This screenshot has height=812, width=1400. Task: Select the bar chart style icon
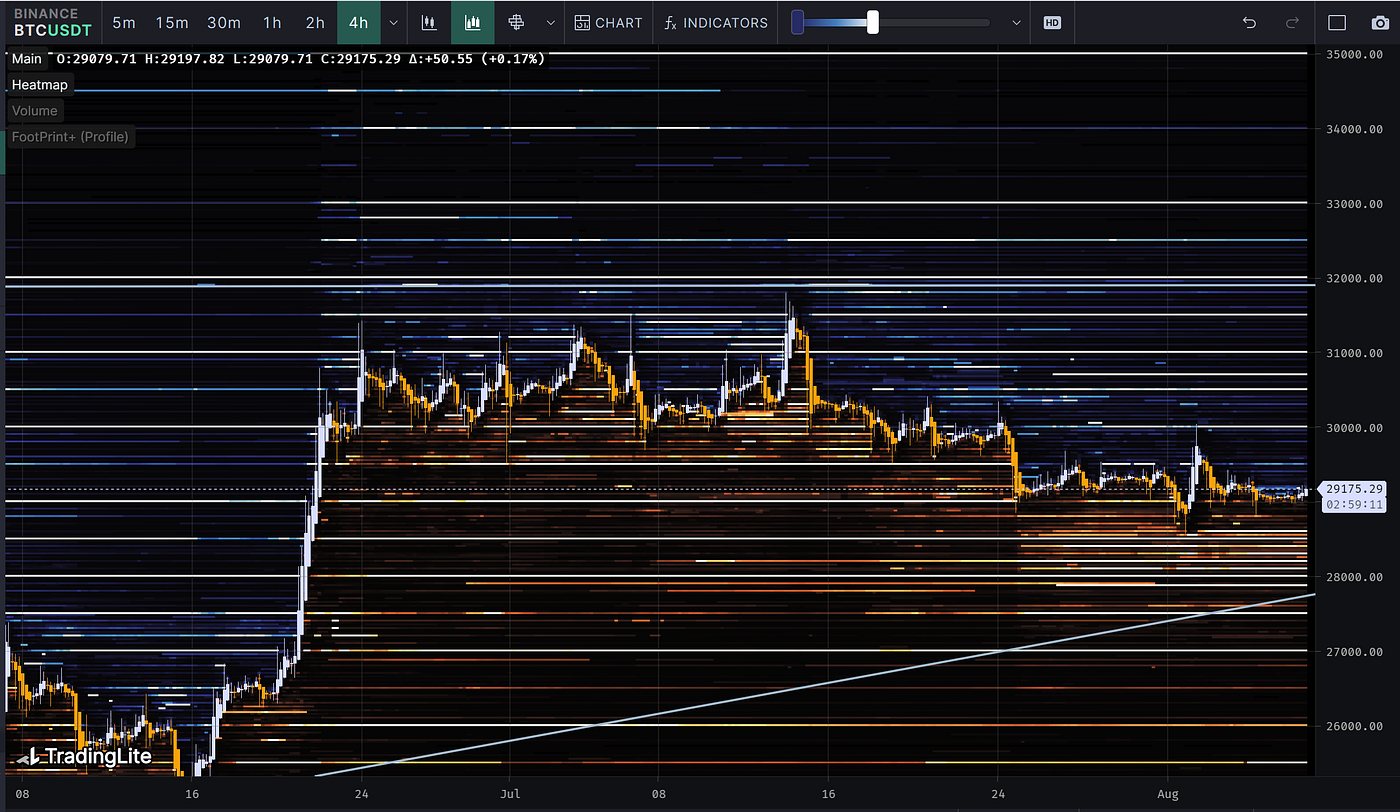coord(429,22)
